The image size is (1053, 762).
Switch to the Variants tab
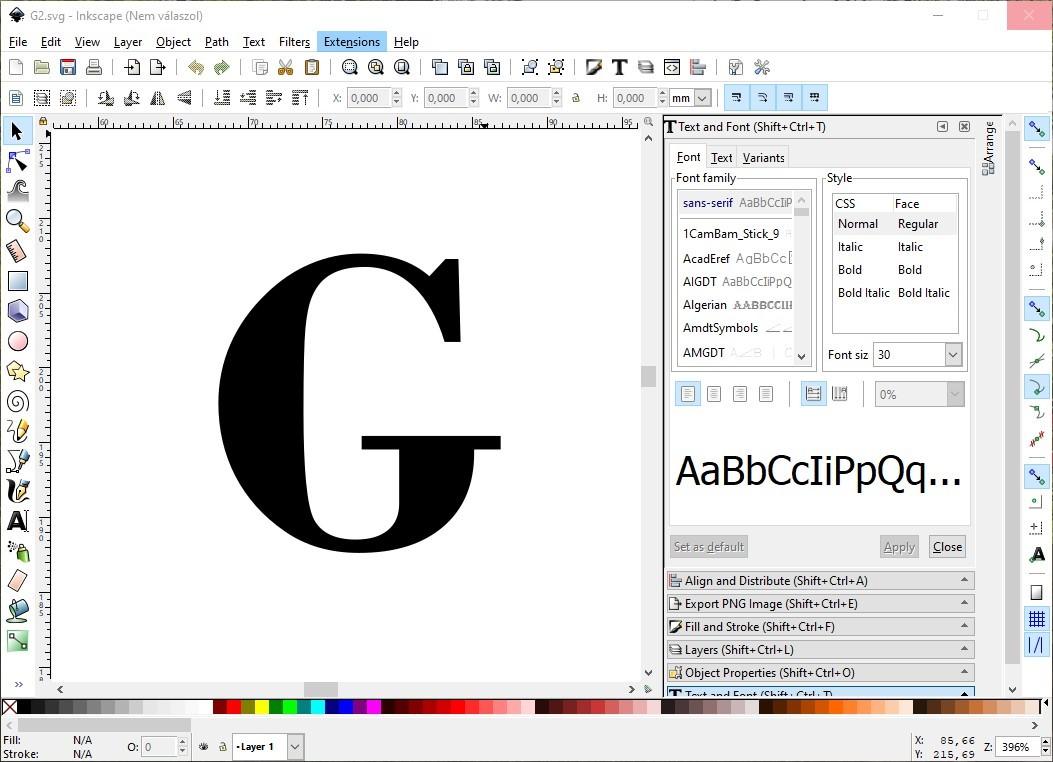[x=763, y=157]
